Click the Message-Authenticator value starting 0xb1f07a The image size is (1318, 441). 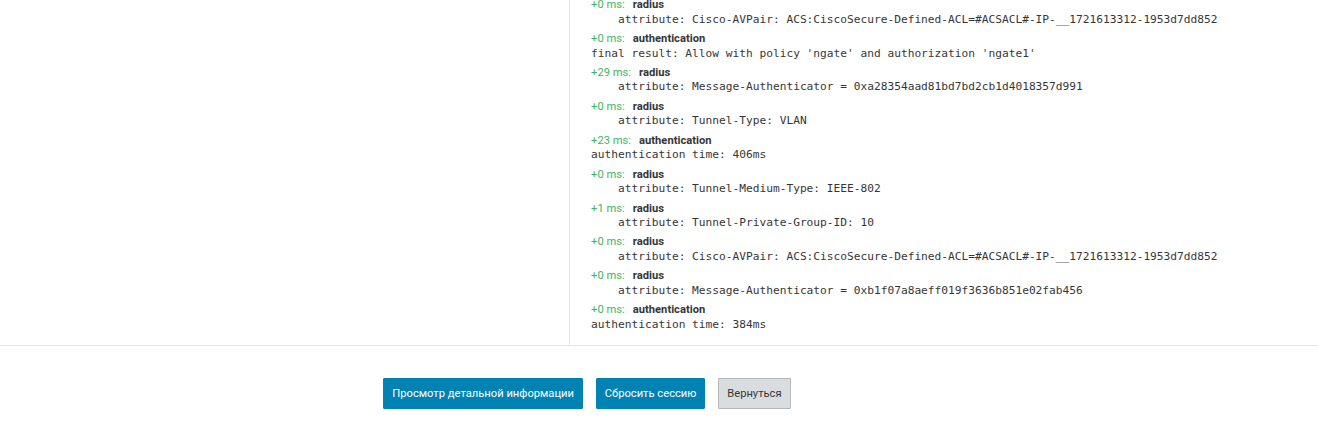[967, 291]
